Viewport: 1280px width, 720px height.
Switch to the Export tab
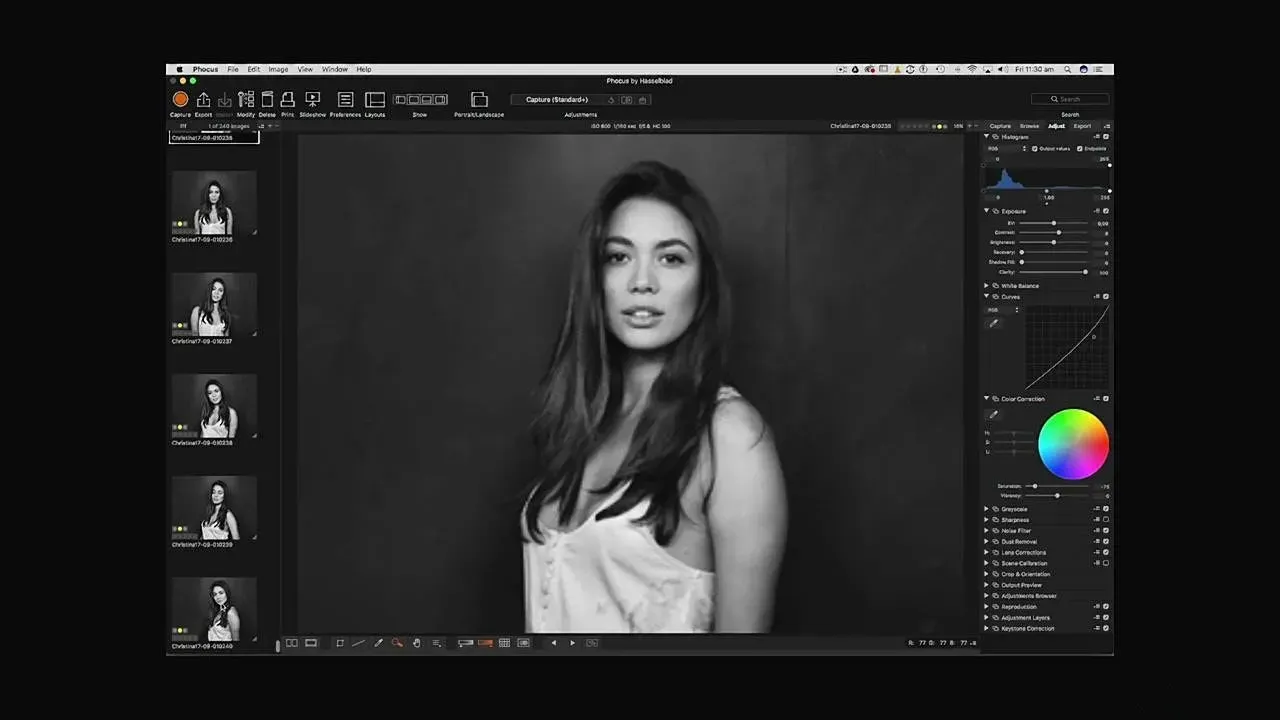pos(1082,126)
